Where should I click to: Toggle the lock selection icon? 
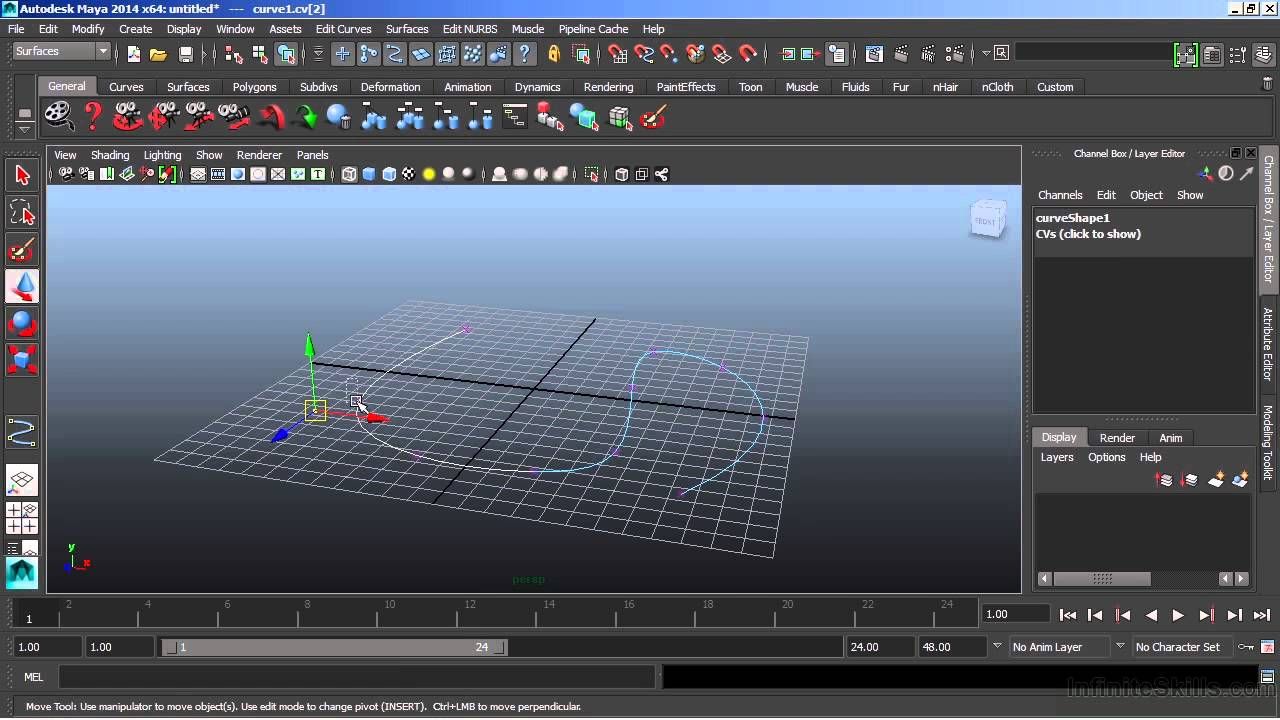[554, 54]
